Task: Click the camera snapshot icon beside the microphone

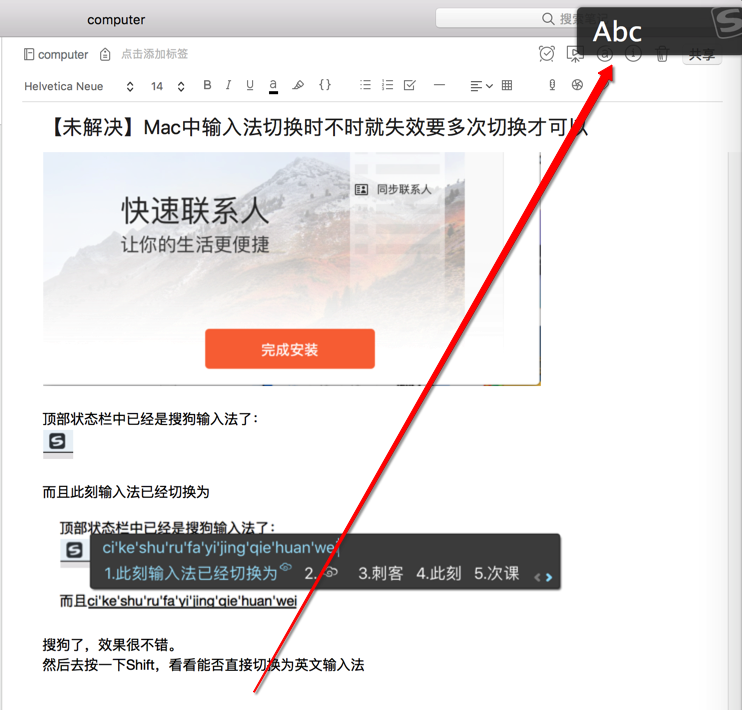Action: click(x=577, y=85)
